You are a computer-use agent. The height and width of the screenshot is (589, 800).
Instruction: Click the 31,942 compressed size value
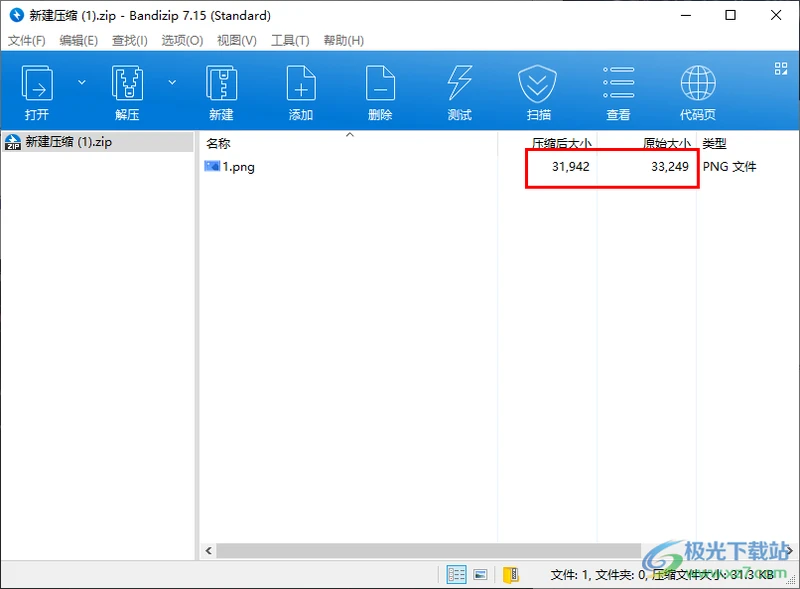pyautogui.click(x=570, y=166)
